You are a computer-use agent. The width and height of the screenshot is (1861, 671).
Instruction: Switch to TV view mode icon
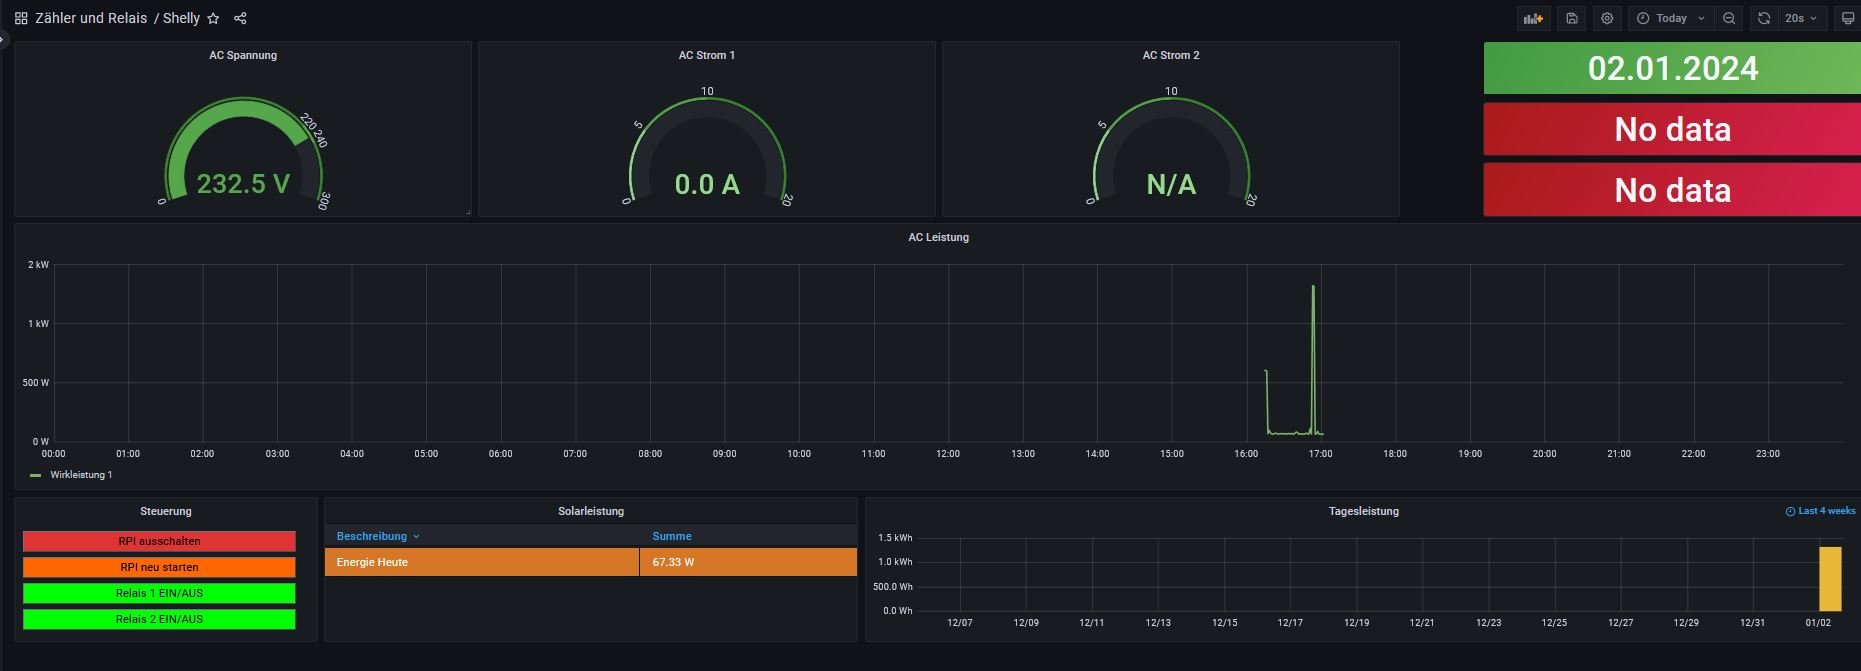(1847, 18)
